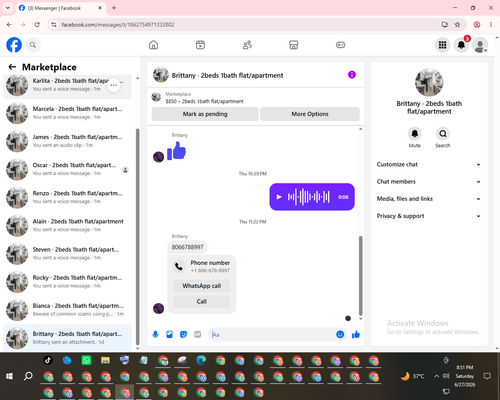Open options menu on Karlita chat
This screenshot has width=500, height=400.
tap(114, 85)
